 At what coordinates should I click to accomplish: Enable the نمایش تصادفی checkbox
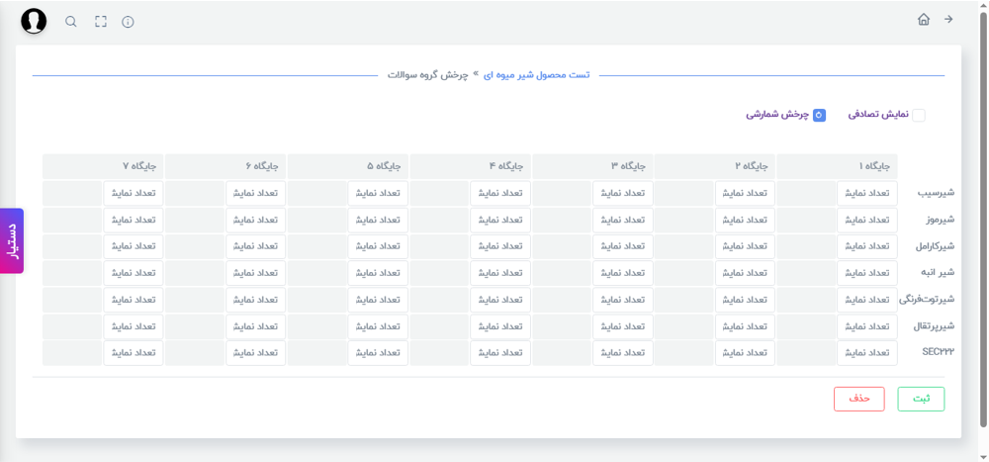919,115
